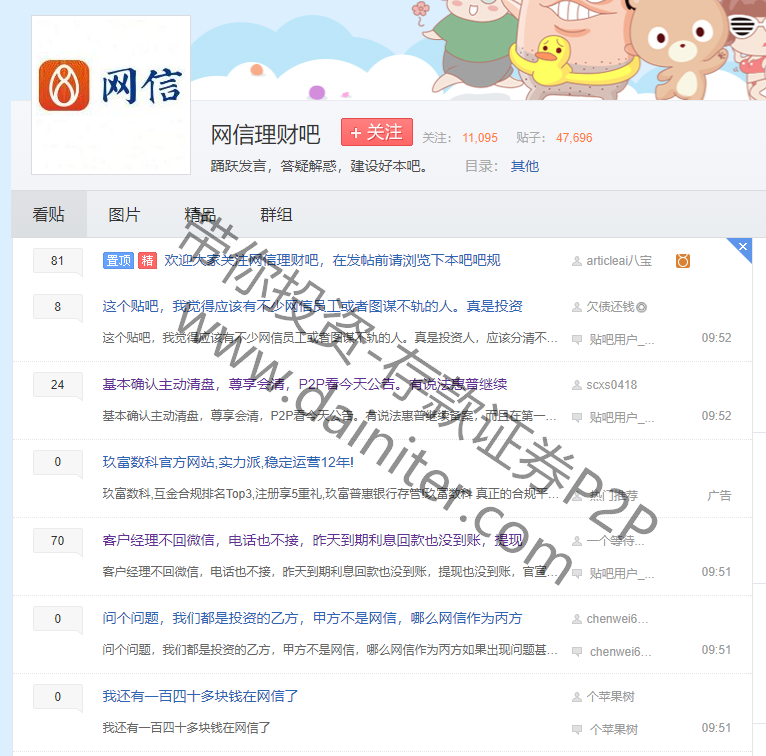Open author profile 一个等待...
The height and width of the screenshot is (756, 766).
point(616,541)
